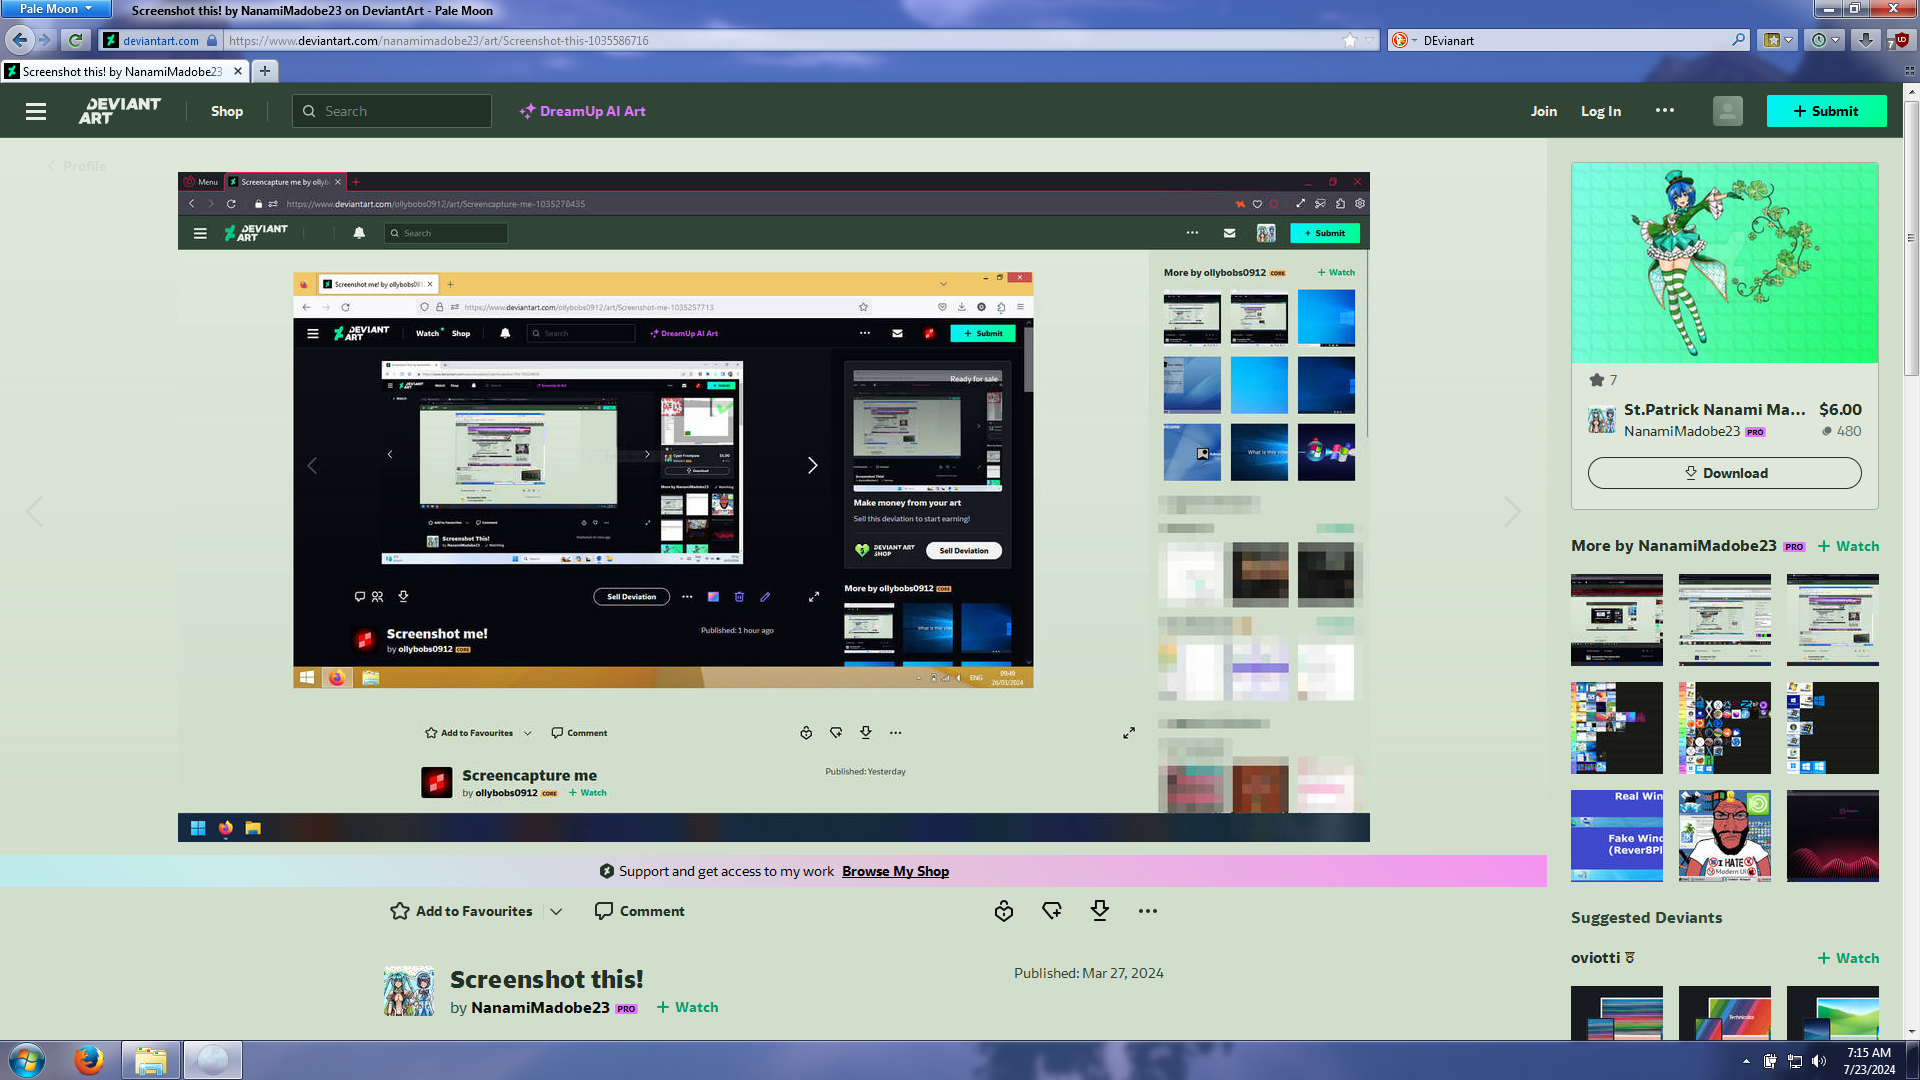This screenshot has width=1920, height=1080.
Task: Reload the page with the reload button
Action: pos(75,40)
